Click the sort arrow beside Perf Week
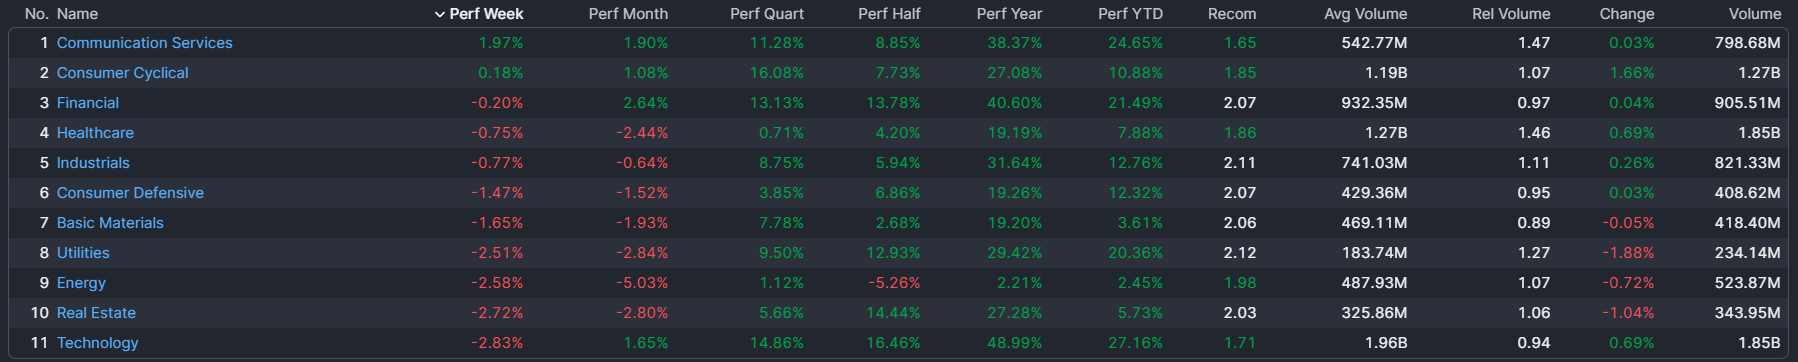Viewport: 1798px width, 362px height. click(439, 14)
